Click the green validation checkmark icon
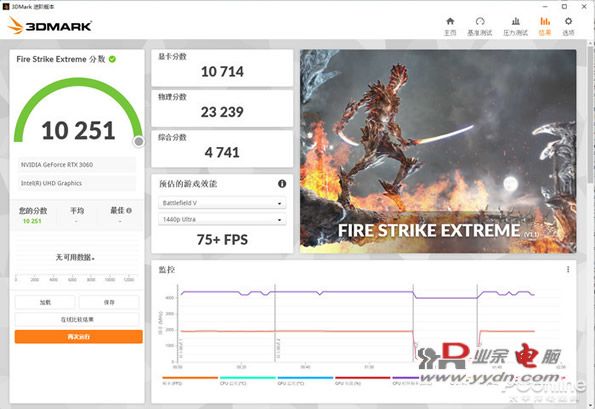The image size is (595, 409). 112,59
